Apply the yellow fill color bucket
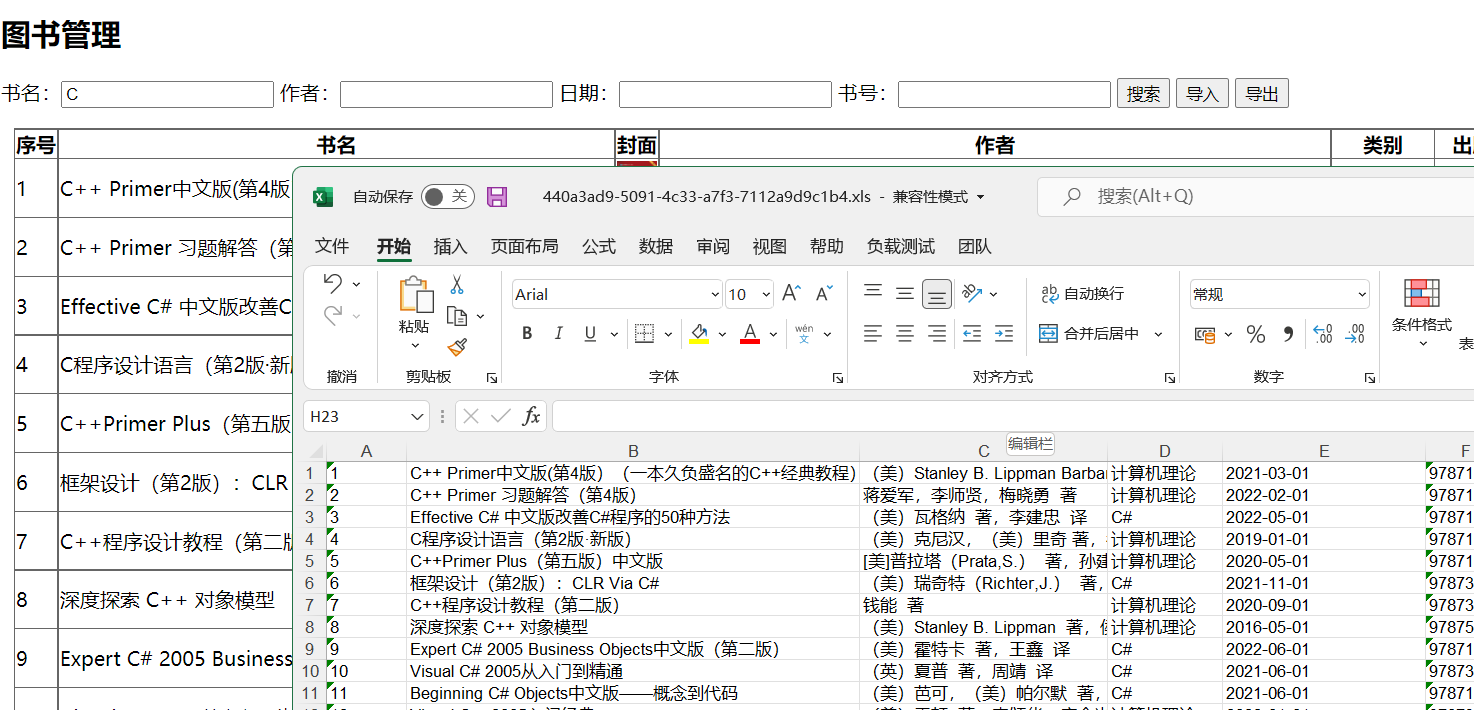Image resolution: width=1474 pixels, height=710 pixels. click(x=699, y=334)
